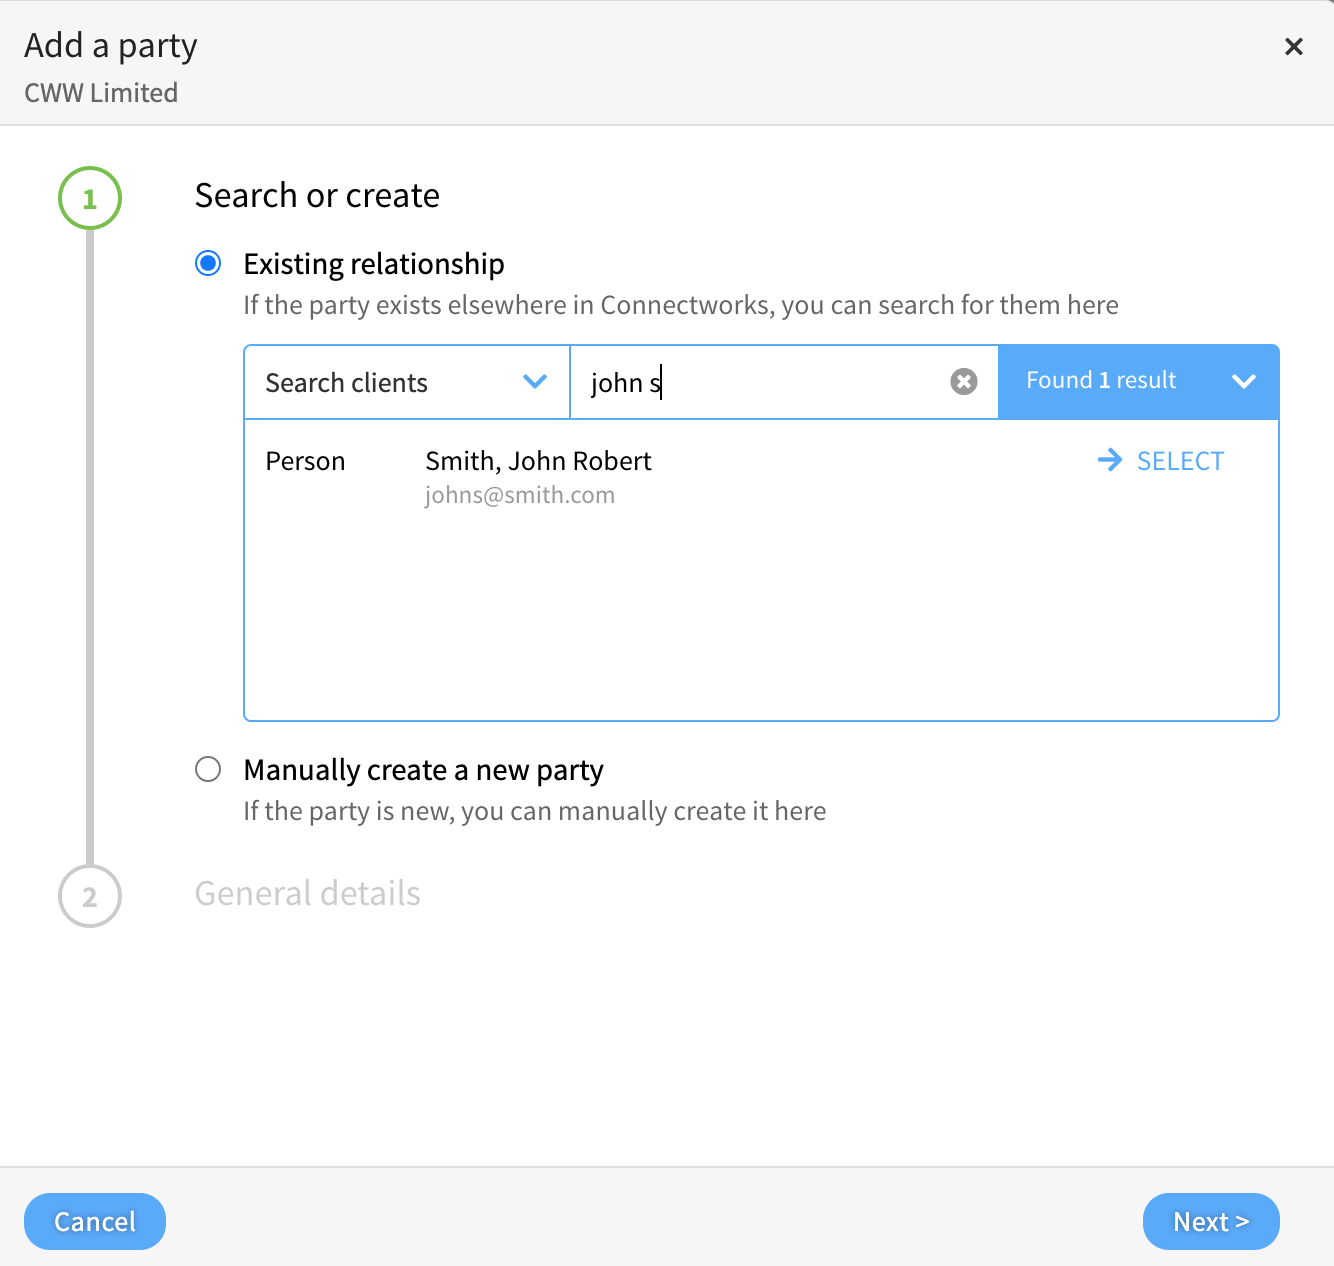The height and width of the screenshot is (1266, 1334).
Task: Click the step 1 circle indicator
Action: [x=90, y=198]
